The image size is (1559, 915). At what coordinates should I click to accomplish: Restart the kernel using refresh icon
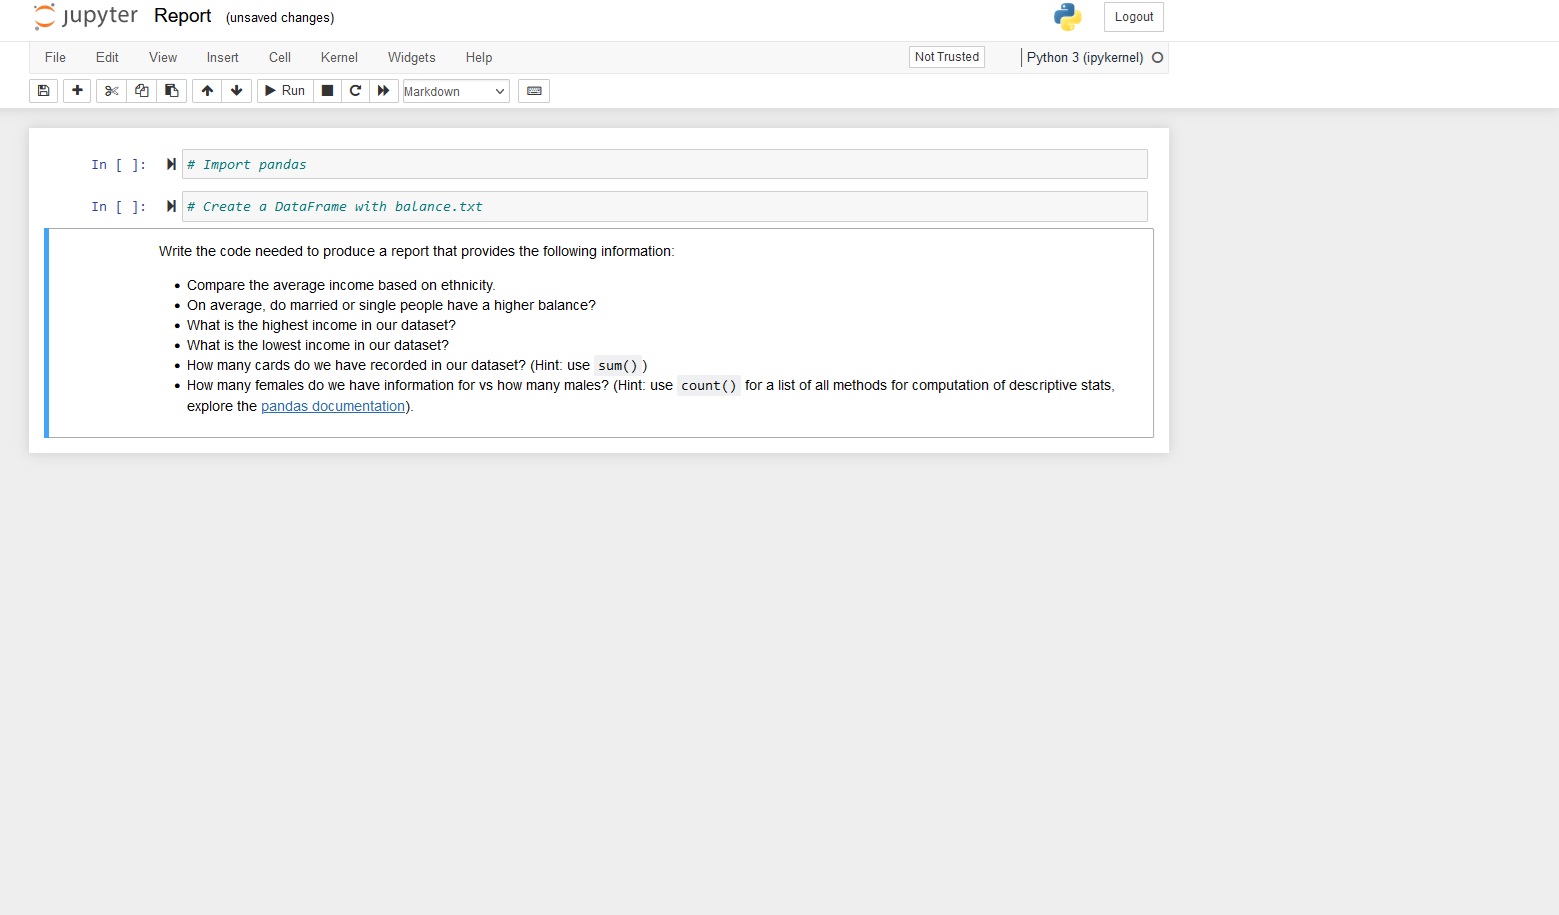pos(355,91)
